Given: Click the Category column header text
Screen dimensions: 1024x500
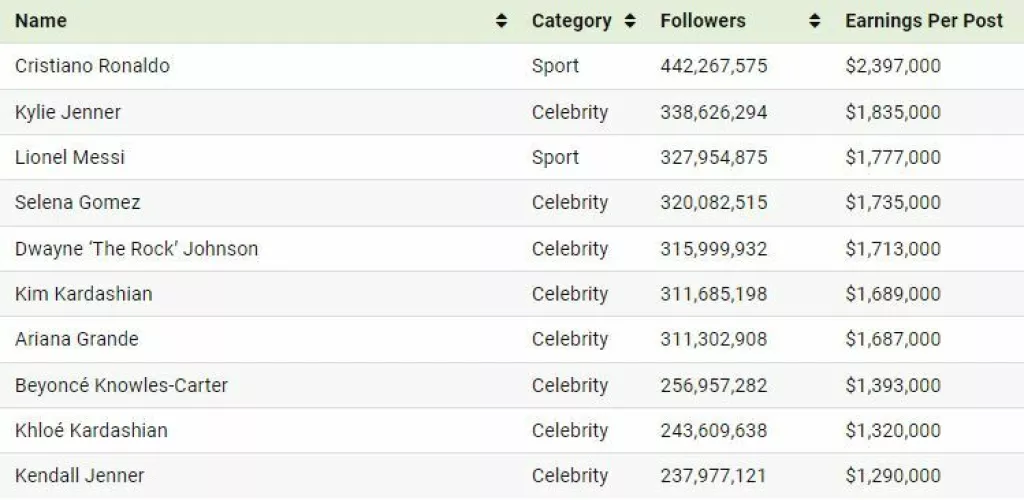Looking at the screenshot, I should click(571, 21).
